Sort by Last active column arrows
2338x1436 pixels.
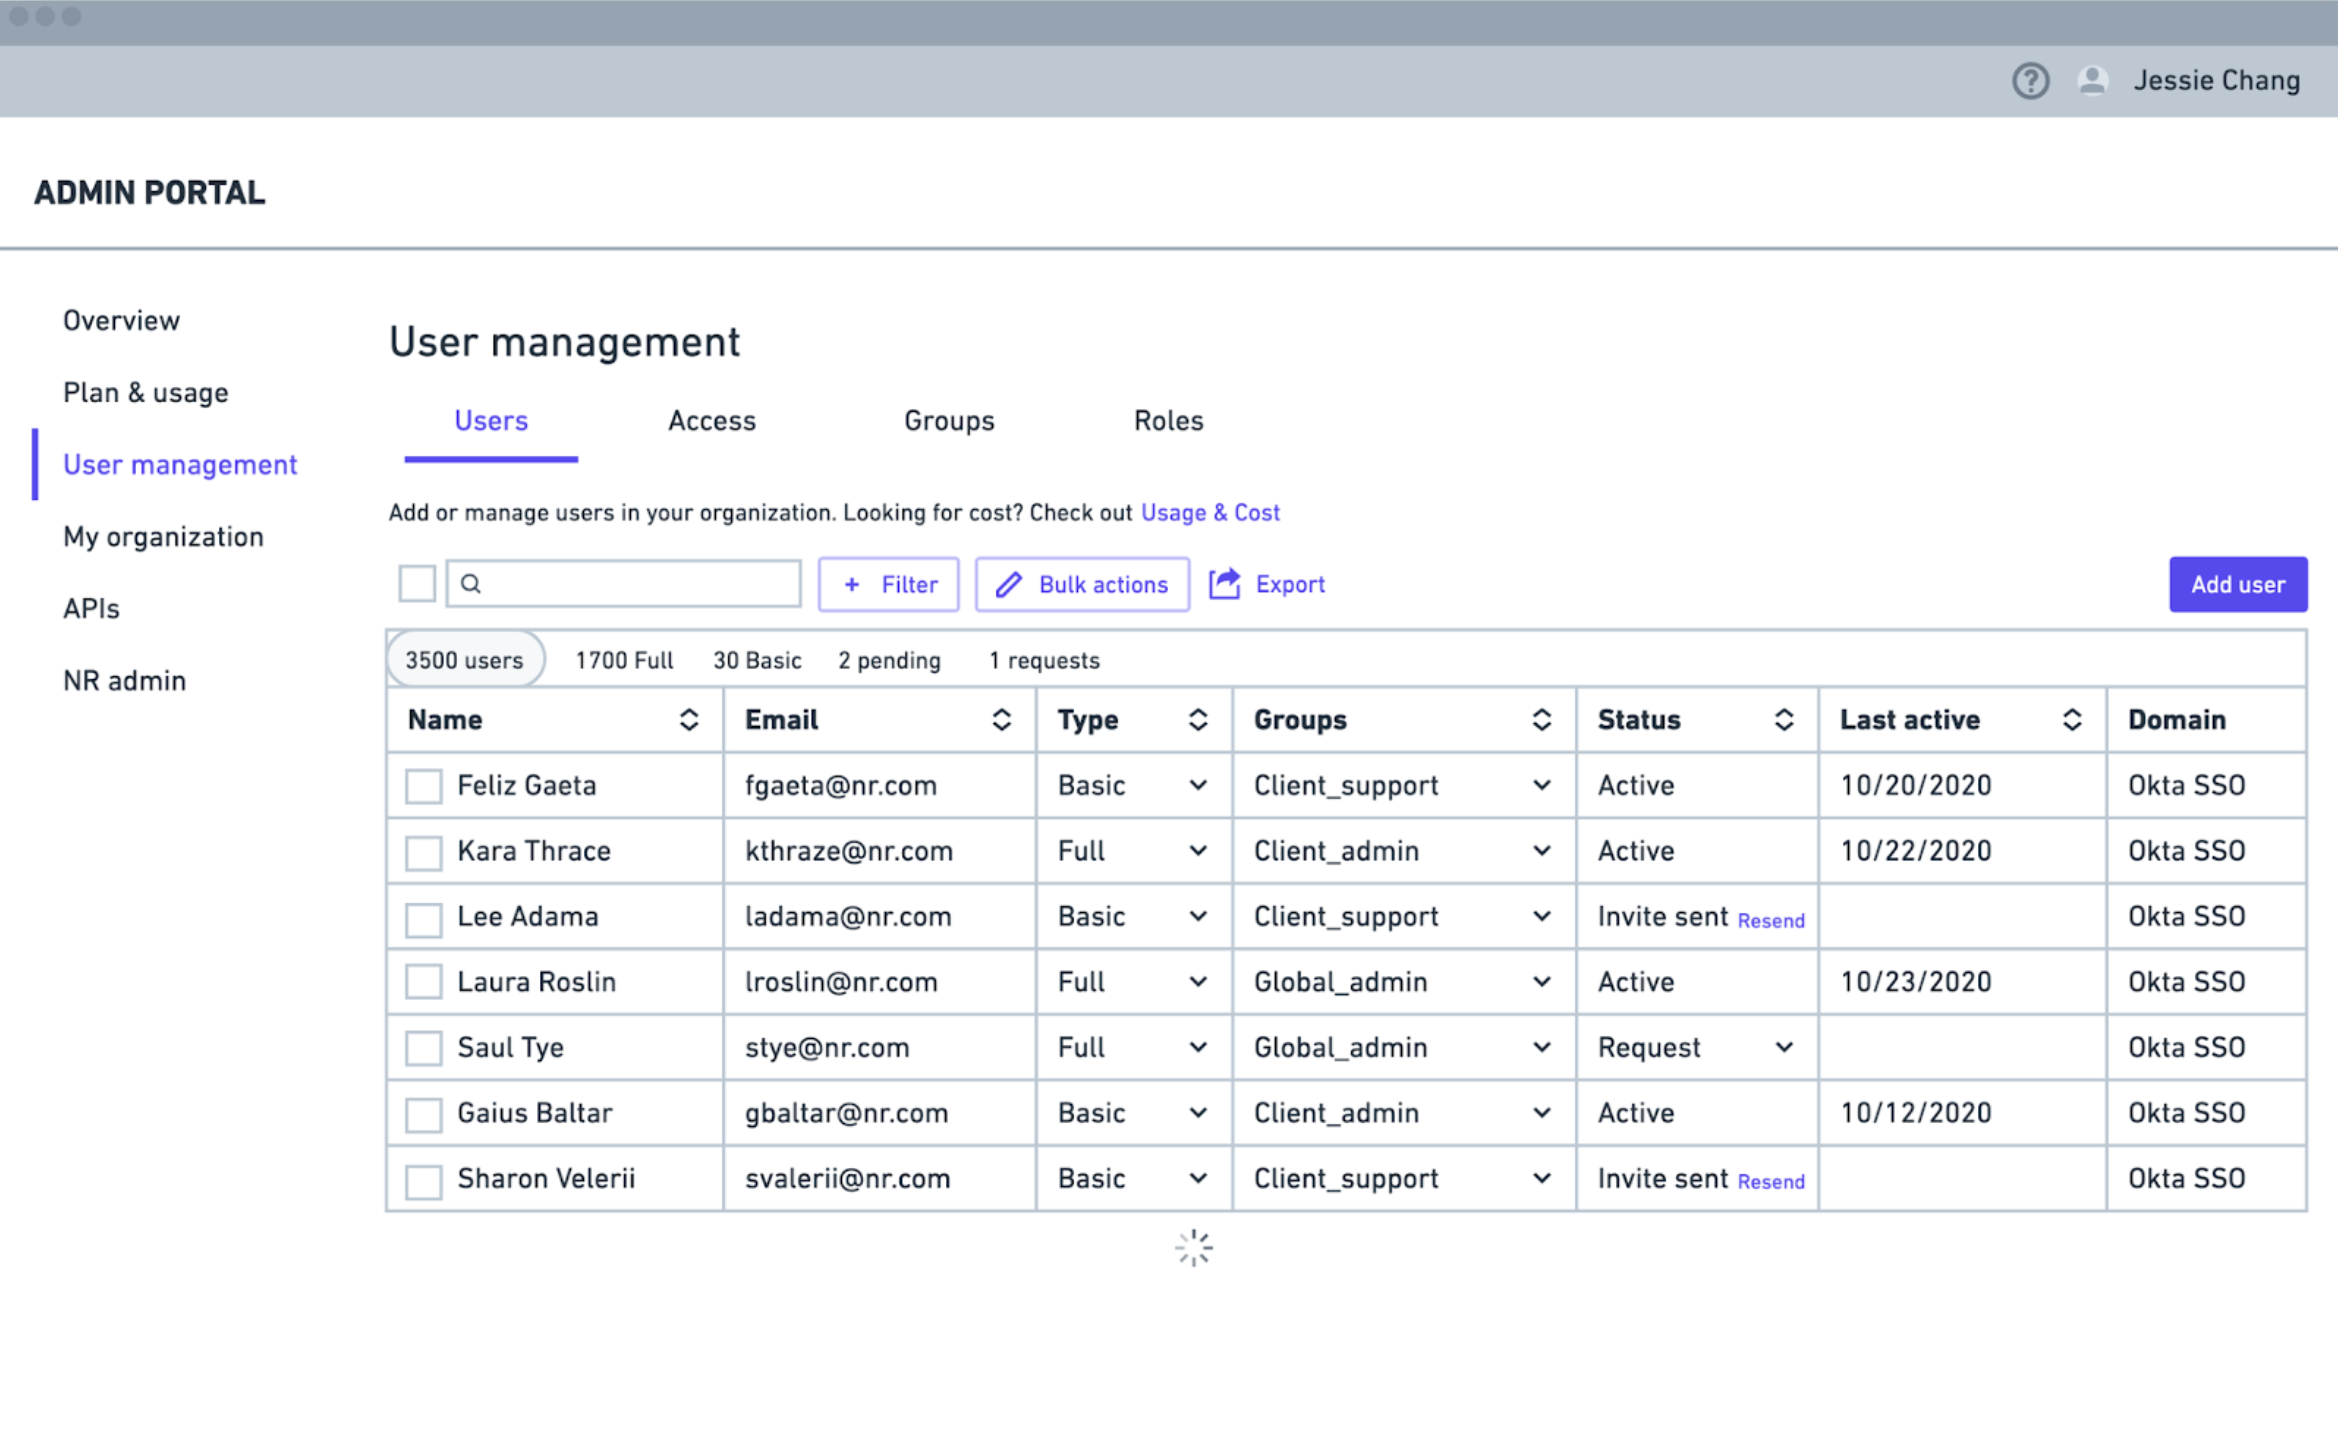[2071, 720]
